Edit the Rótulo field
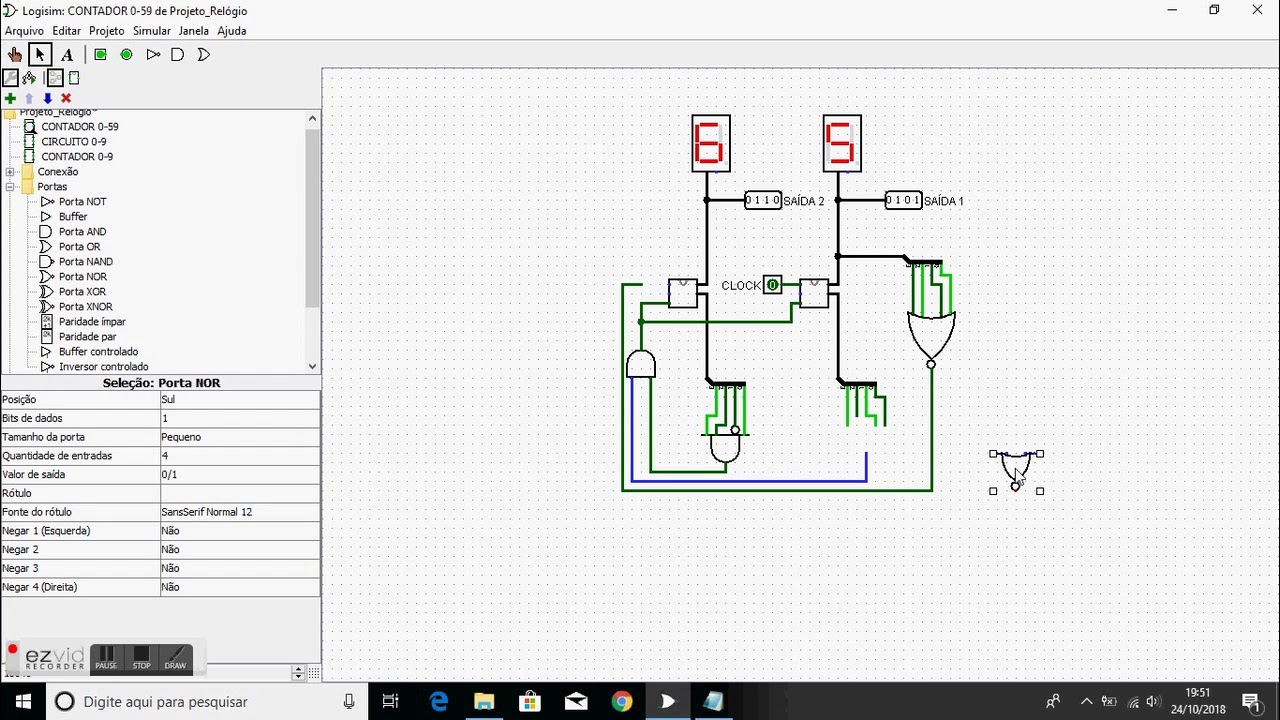This screenshot has width=1280, height=720. (x=240, y=493)
